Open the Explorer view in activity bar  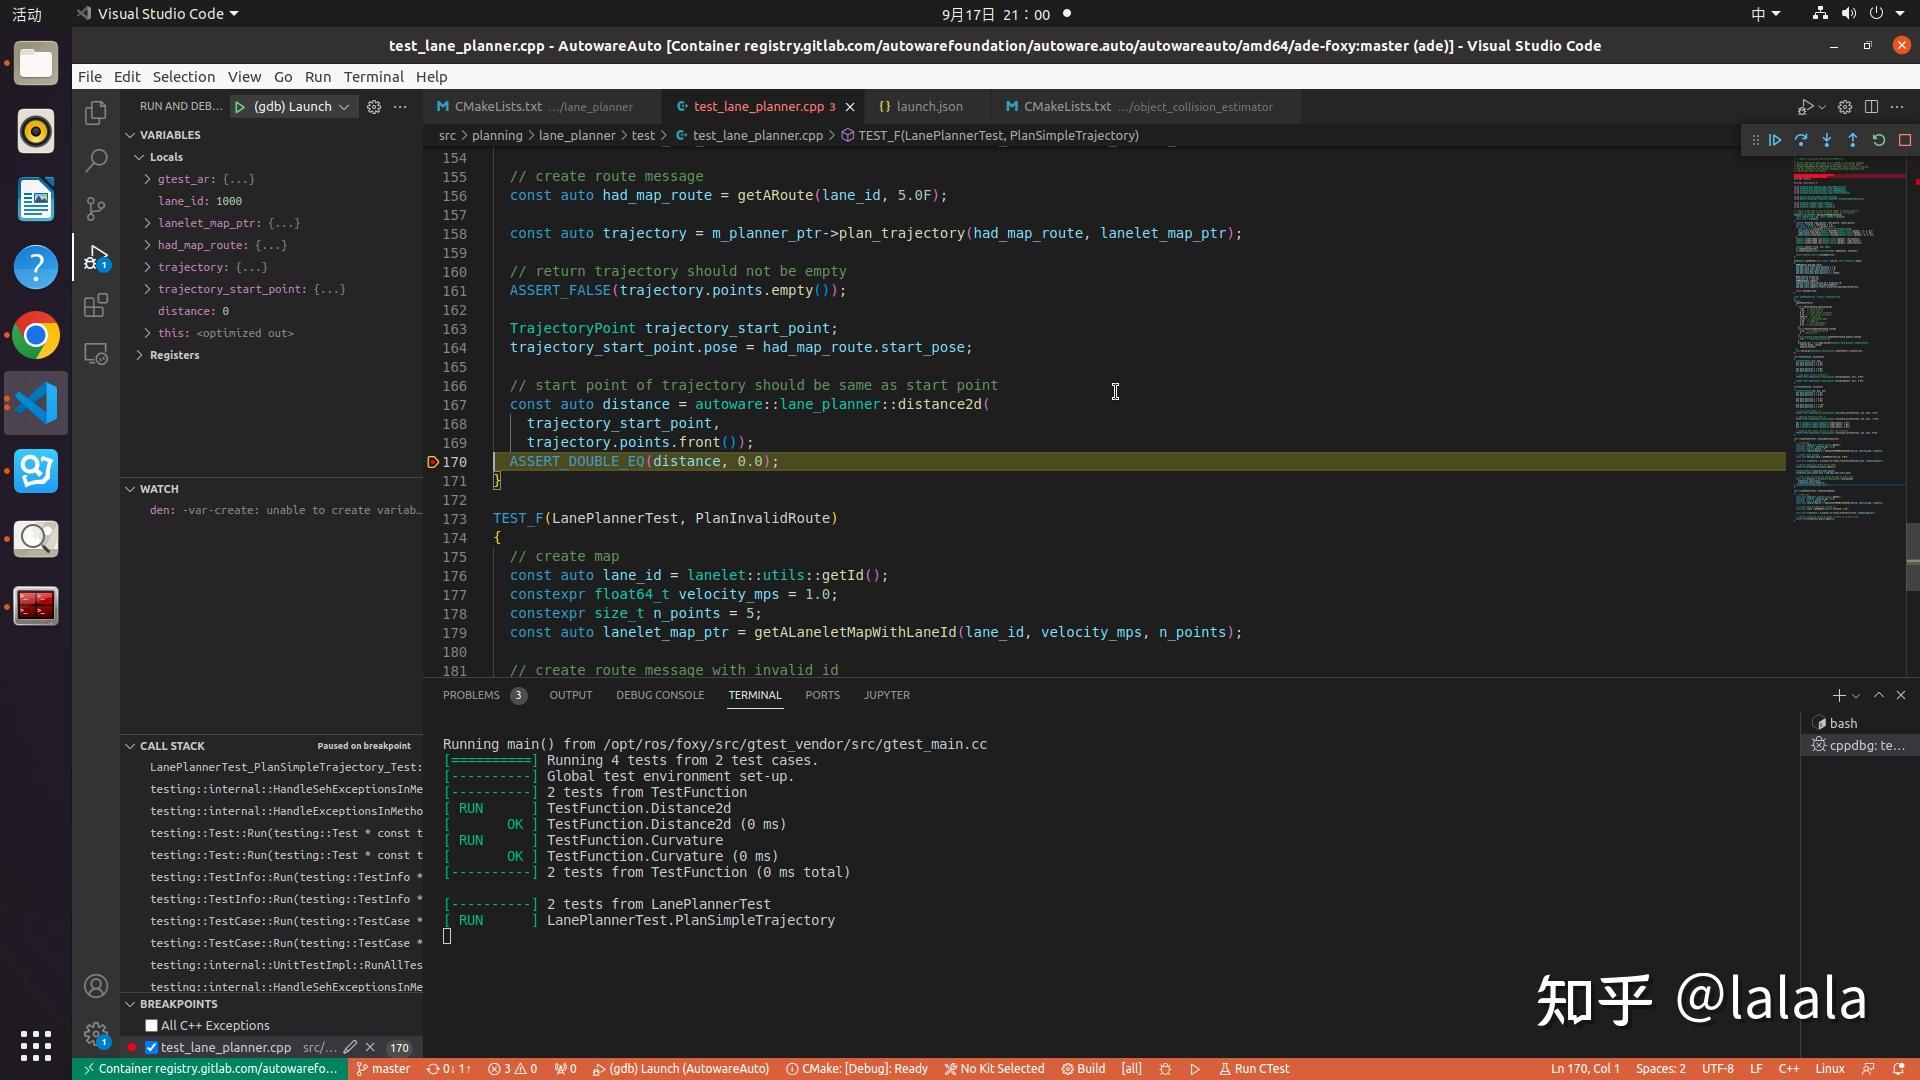click(96, 113)
